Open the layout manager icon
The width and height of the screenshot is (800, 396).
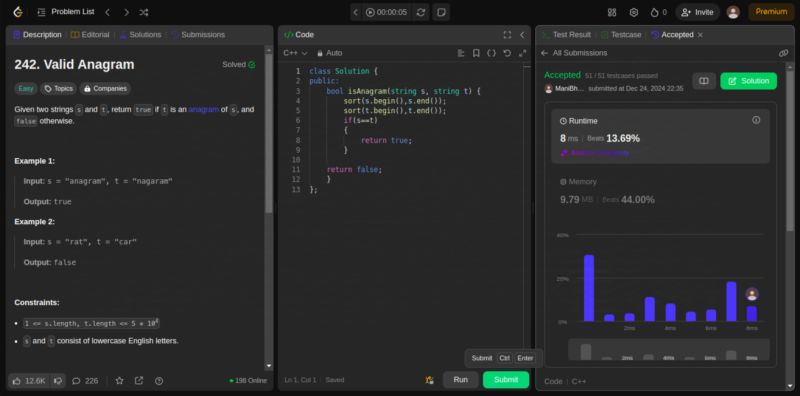612,12
